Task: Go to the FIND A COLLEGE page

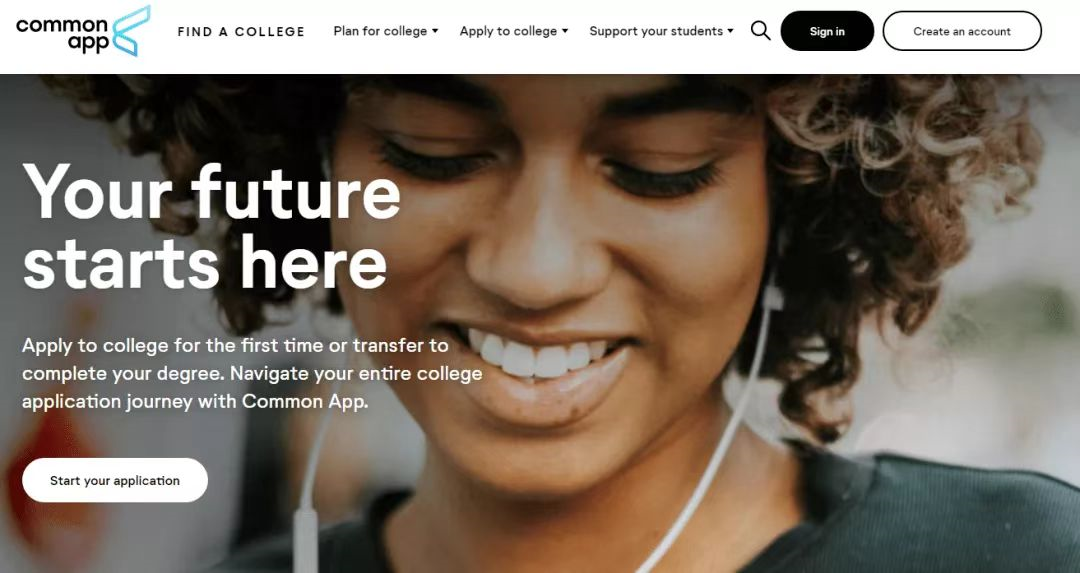Action: [x=241, y=32]
